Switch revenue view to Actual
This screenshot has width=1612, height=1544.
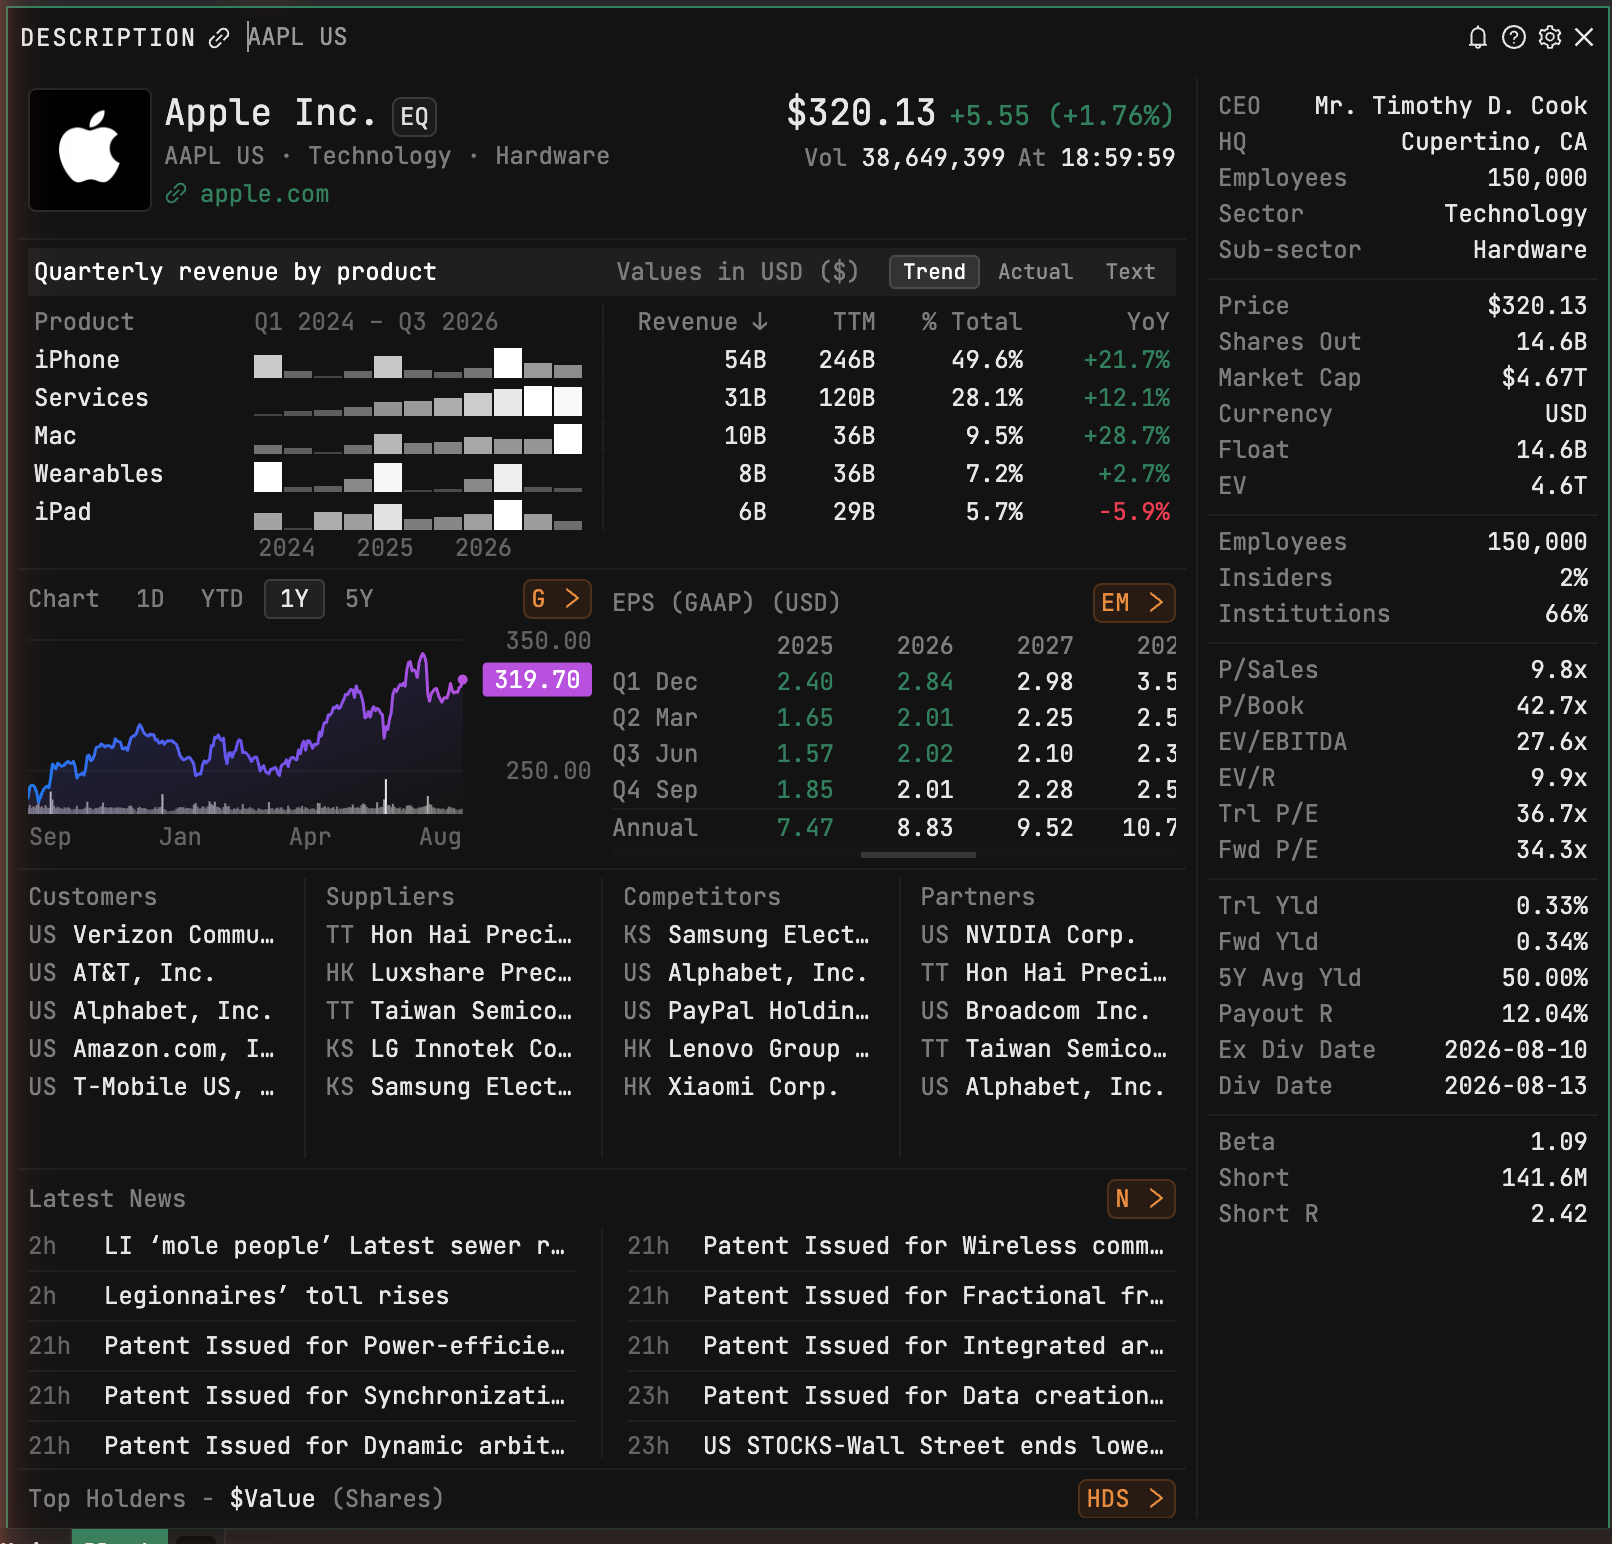point(1035,272)
